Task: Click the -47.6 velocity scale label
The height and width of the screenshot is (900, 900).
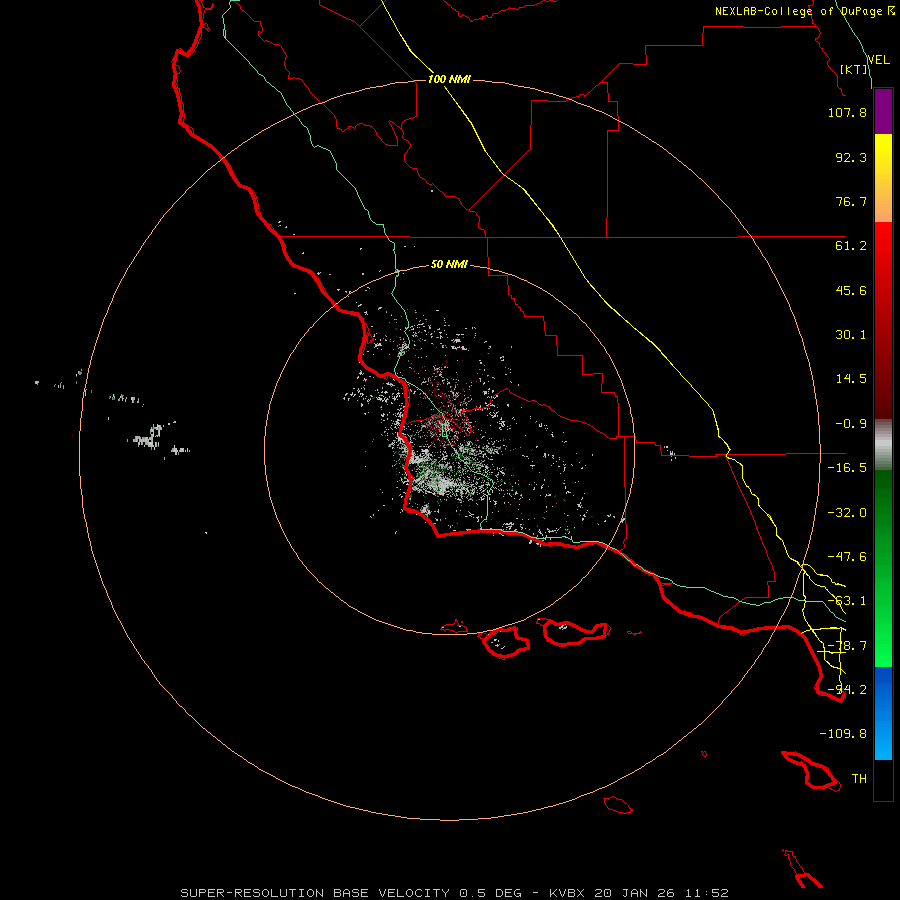Action: click(847, 557)
